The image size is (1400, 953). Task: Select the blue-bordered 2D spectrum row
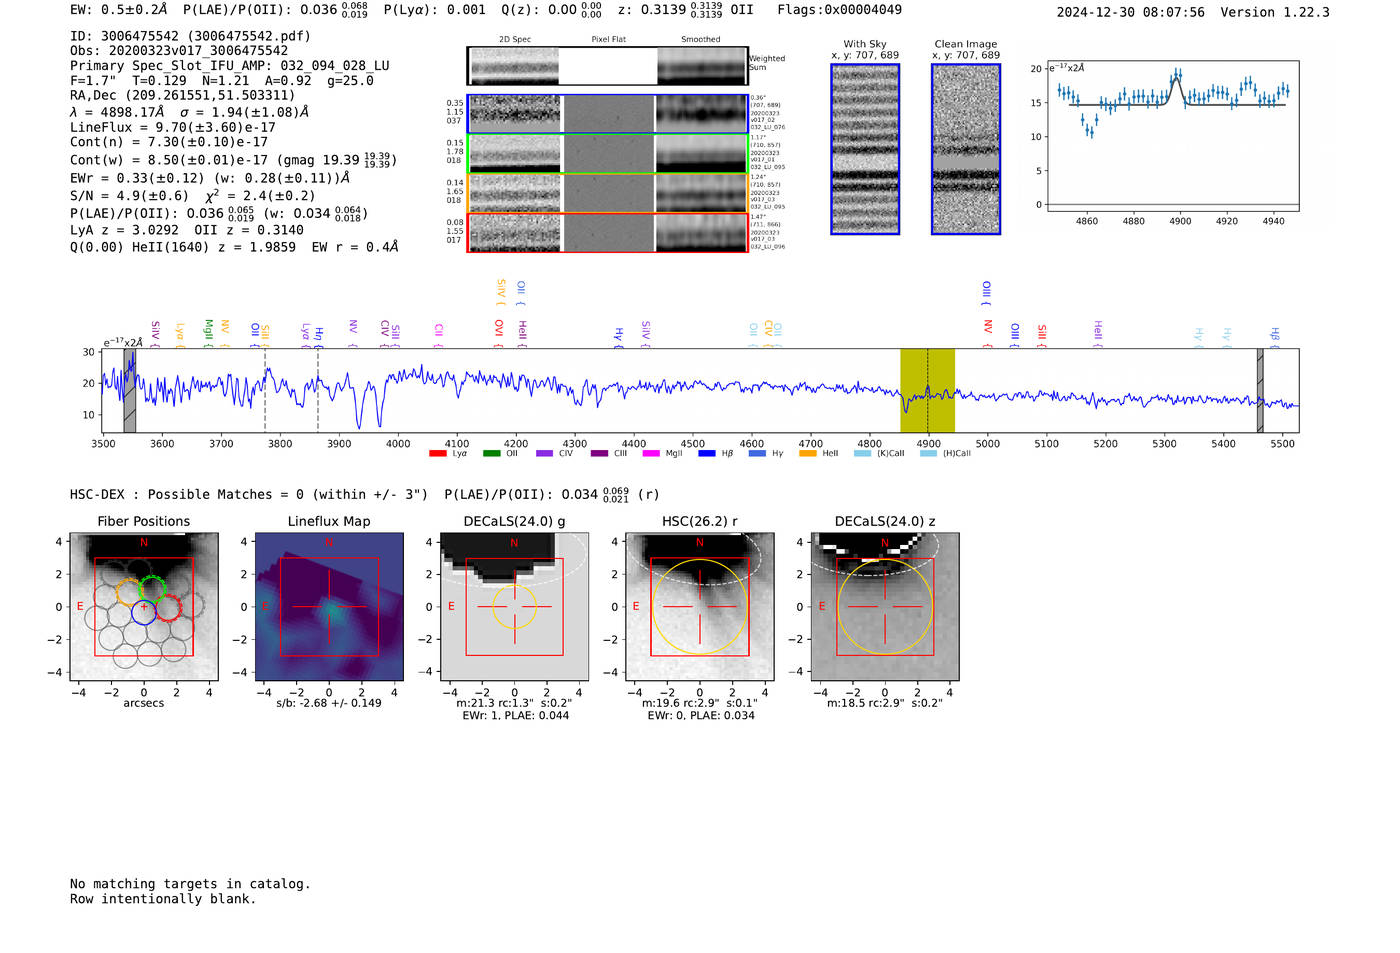pyautogui.click(x=608, y=114)
